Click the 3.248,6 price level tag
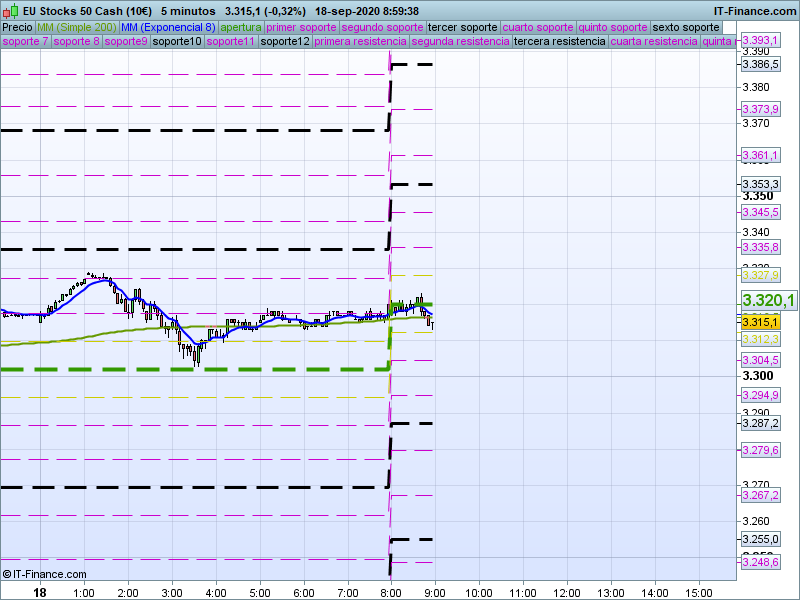This screenshot has height=600, width=800. tap(760, 563)
